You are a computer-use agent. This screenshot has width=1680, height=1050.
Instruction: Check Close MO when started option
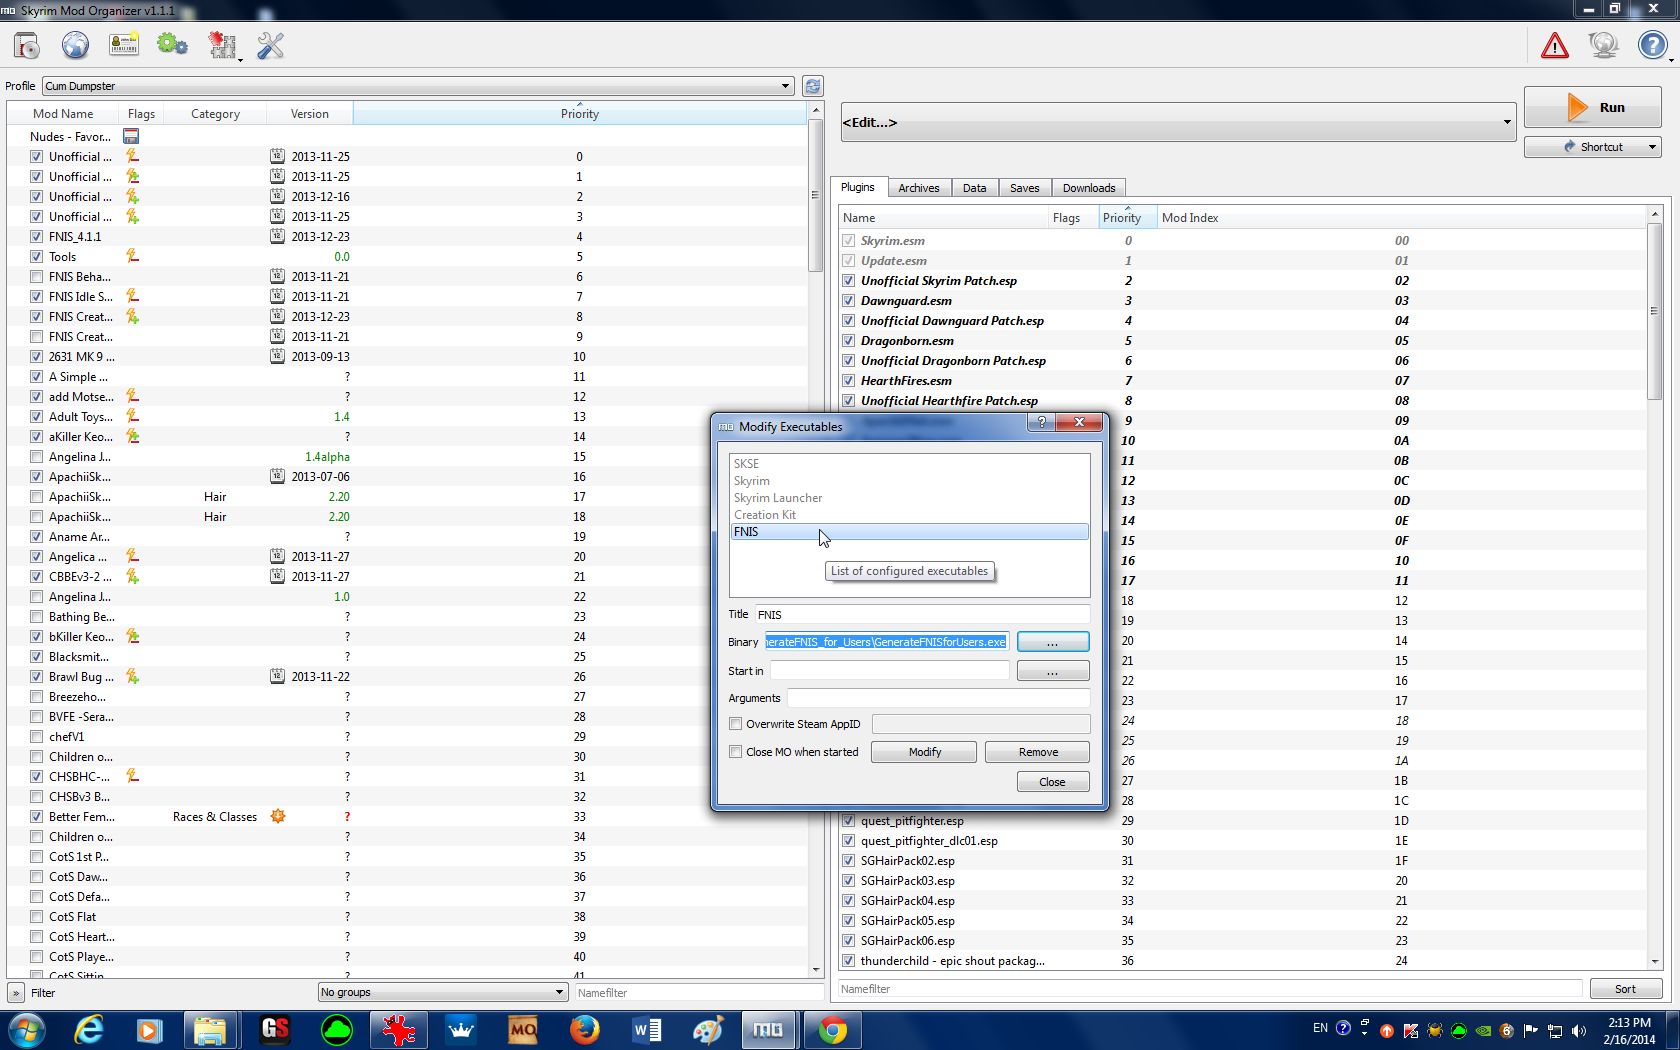(x=736, y=752)
